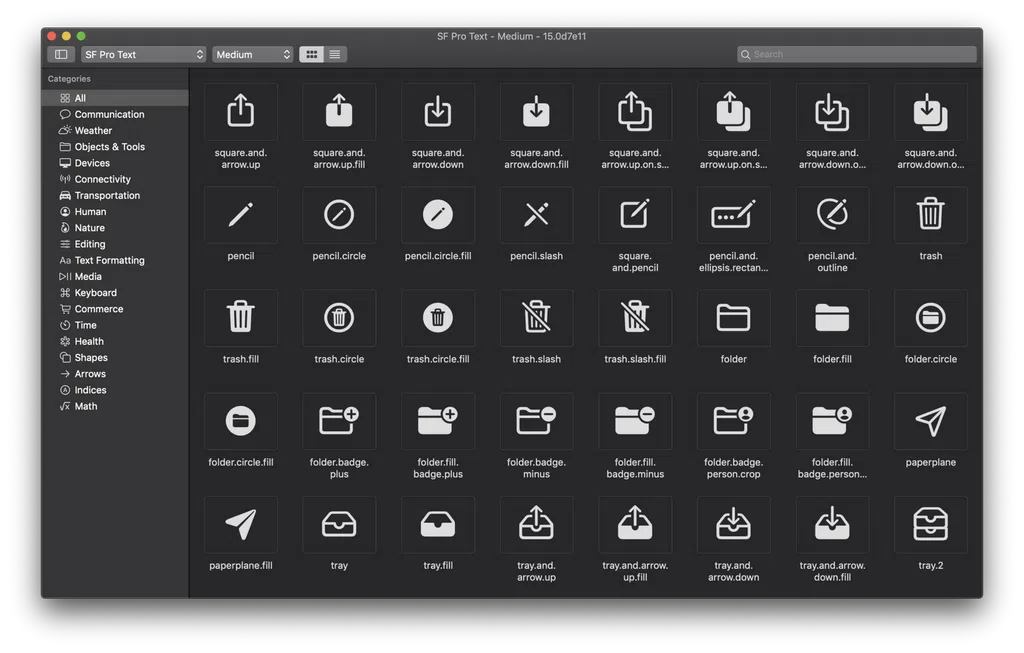Screen dimensions: 1024x653
Task: Select the trash.circle.fill symbol
Action: (x=438, y=318)
